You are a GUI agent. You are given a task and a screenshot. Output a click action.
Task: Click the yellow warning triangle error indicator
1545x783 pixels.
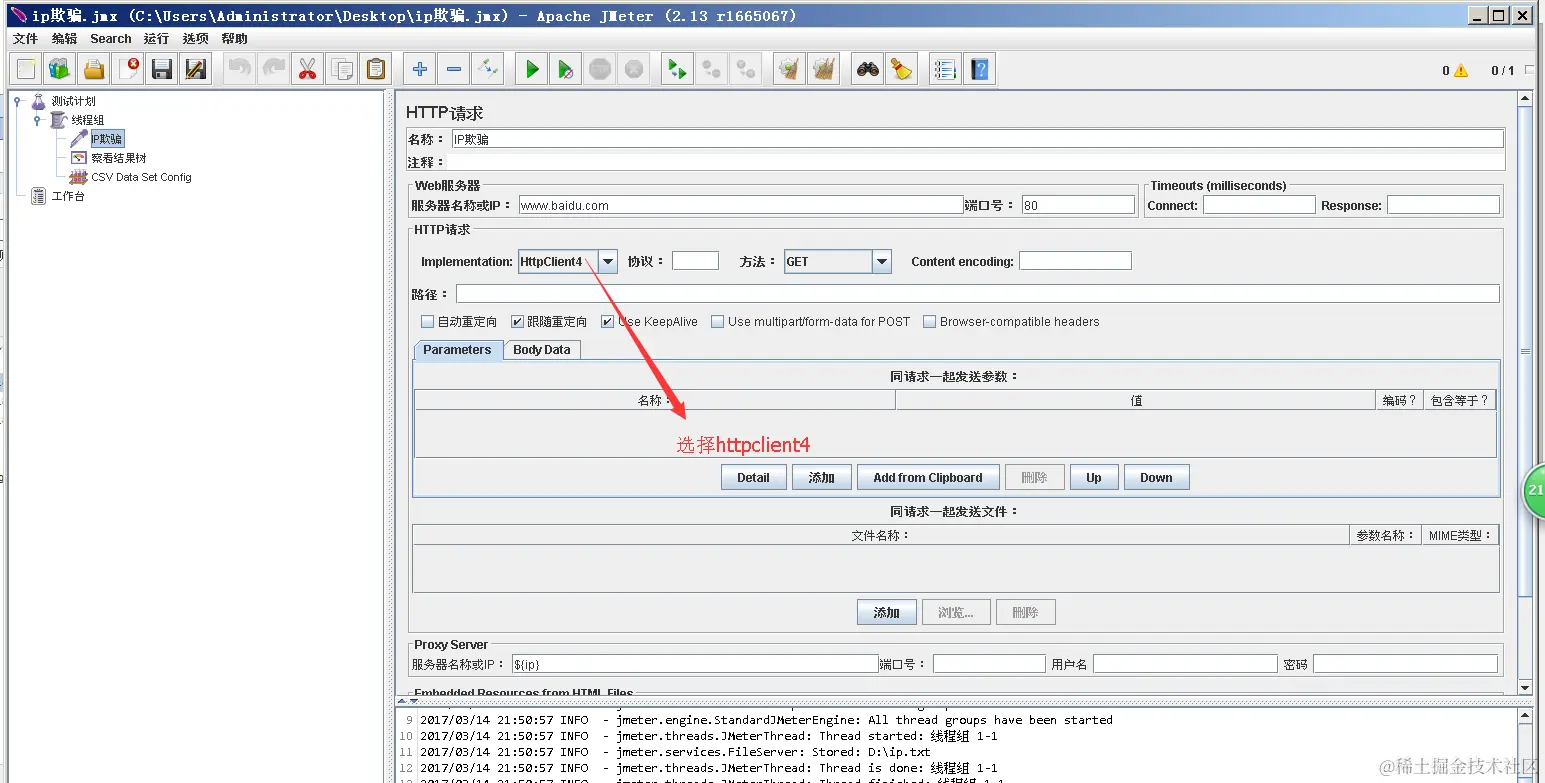(1461, 71)
